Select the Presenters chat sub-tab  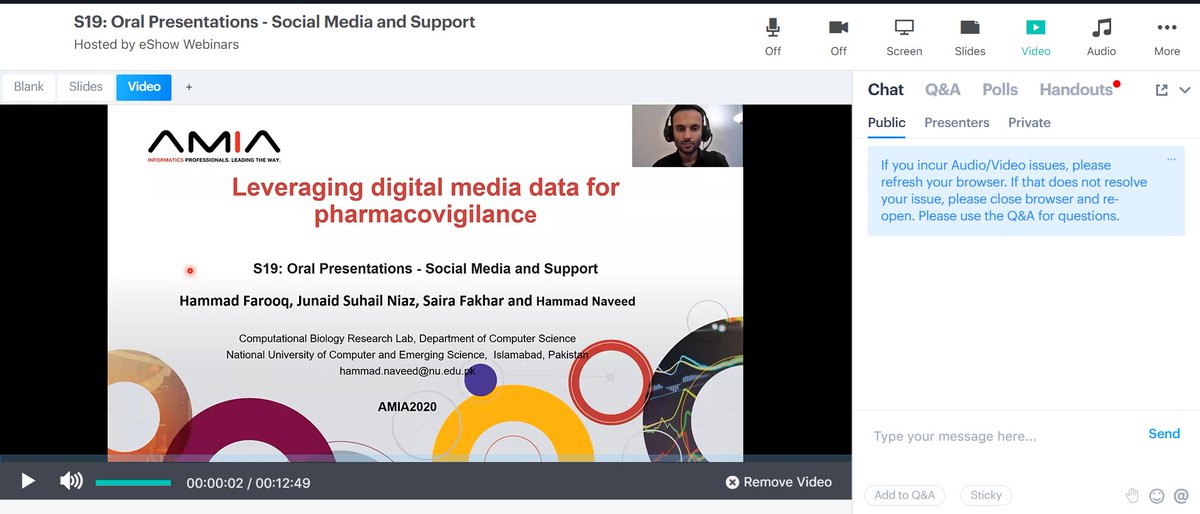957,122
